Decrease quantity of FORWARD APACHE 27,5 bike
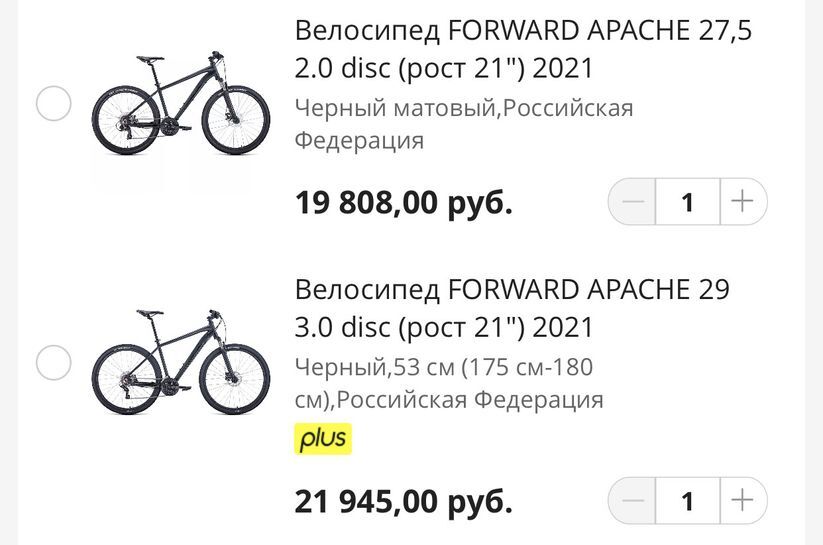The width and height of the screenshot is (823, 545). click(633, 202)
